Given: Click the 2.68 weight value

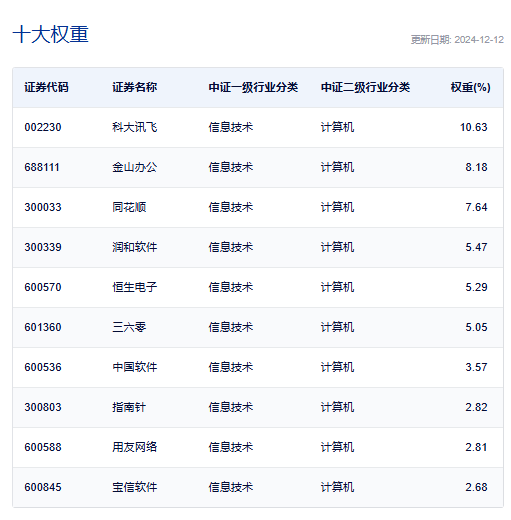Looking at the screenshot, I should pos(476,487).
